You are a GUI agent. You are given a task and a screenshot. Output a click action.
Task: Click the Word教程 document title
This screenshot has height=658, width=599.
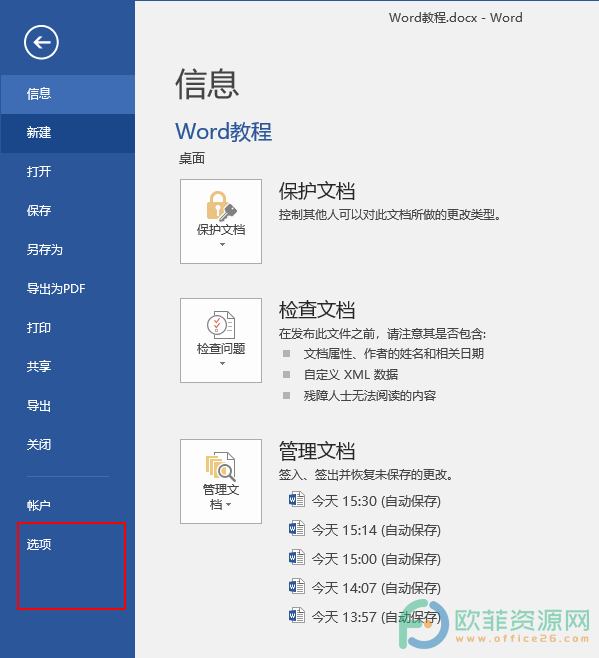coord(223,132)
